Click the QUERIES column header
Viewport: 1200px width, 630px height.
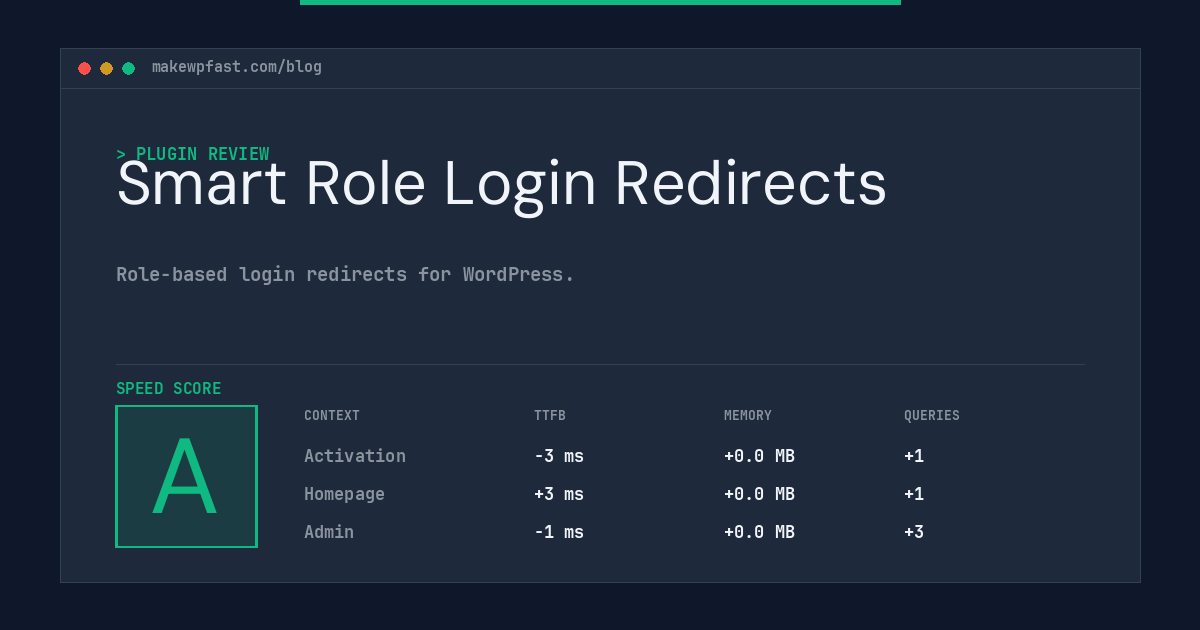(x=932, y=416)
